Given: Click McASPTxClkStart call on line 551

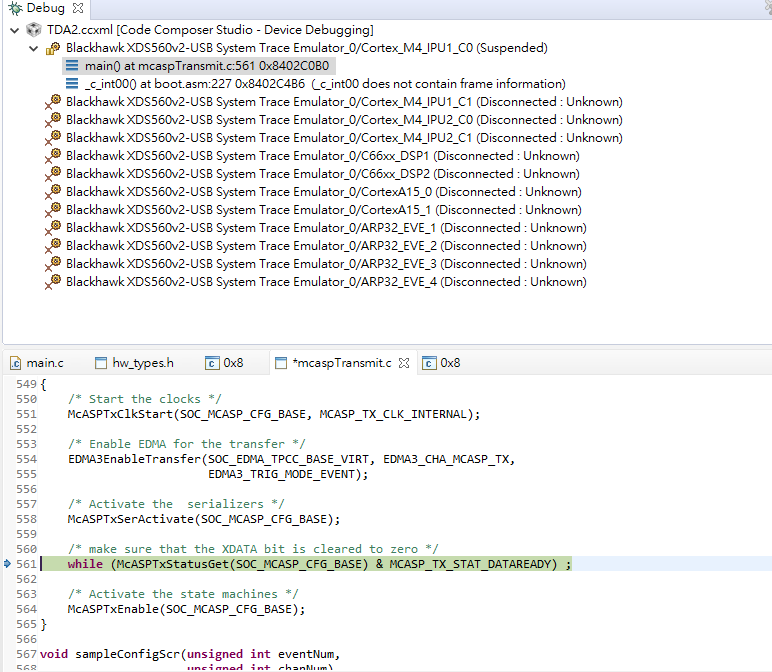Looking at the screenshot, I should pos(274,414).
